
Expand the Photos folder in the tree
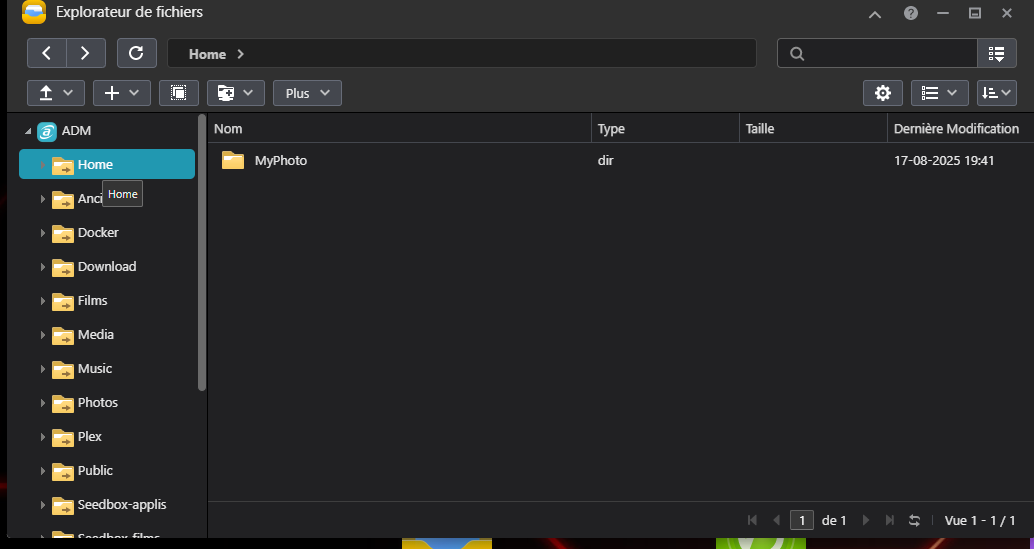coord(42,403)
